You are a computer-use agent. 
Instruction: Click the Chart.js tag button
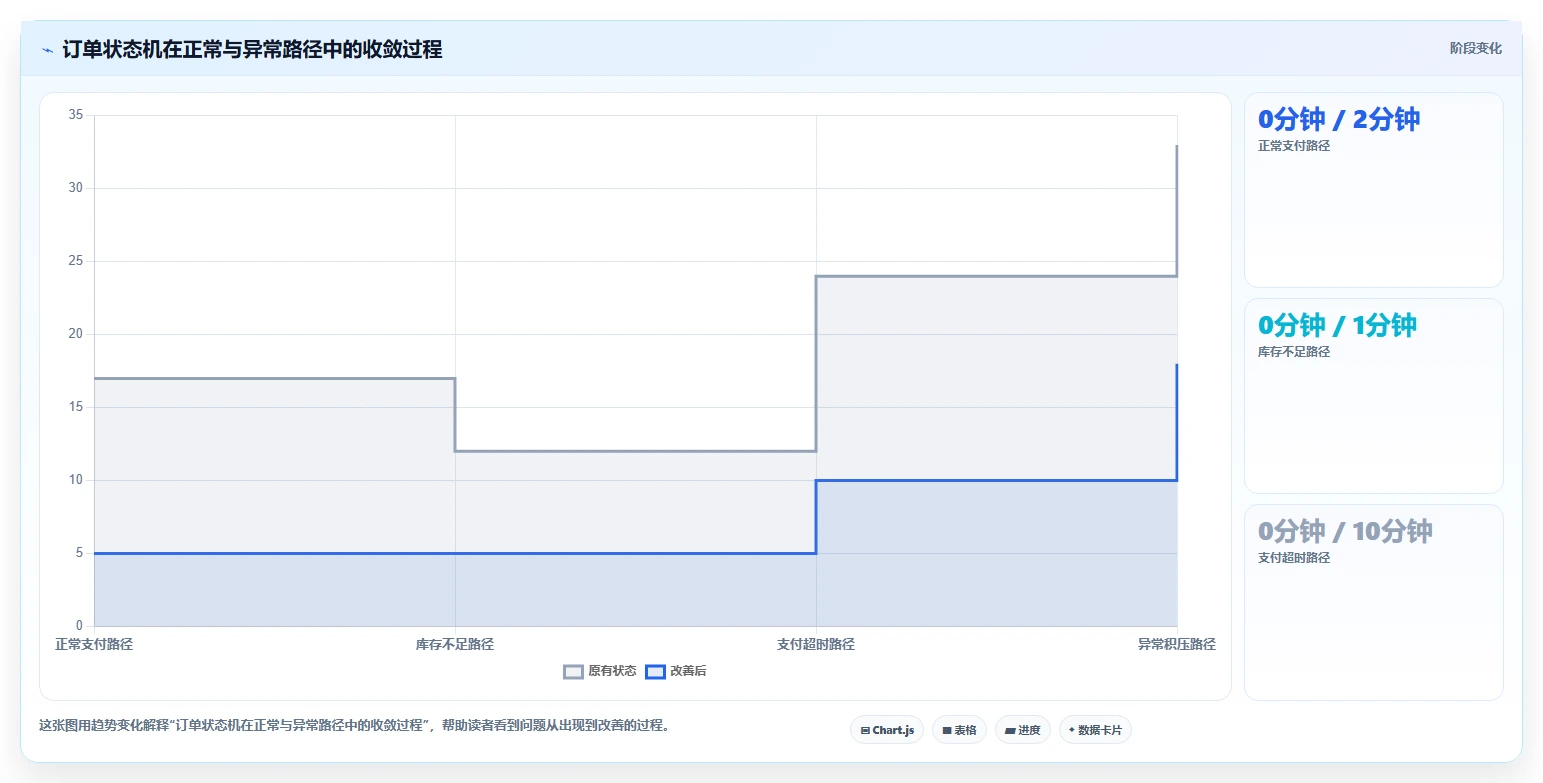click(887, 730)
